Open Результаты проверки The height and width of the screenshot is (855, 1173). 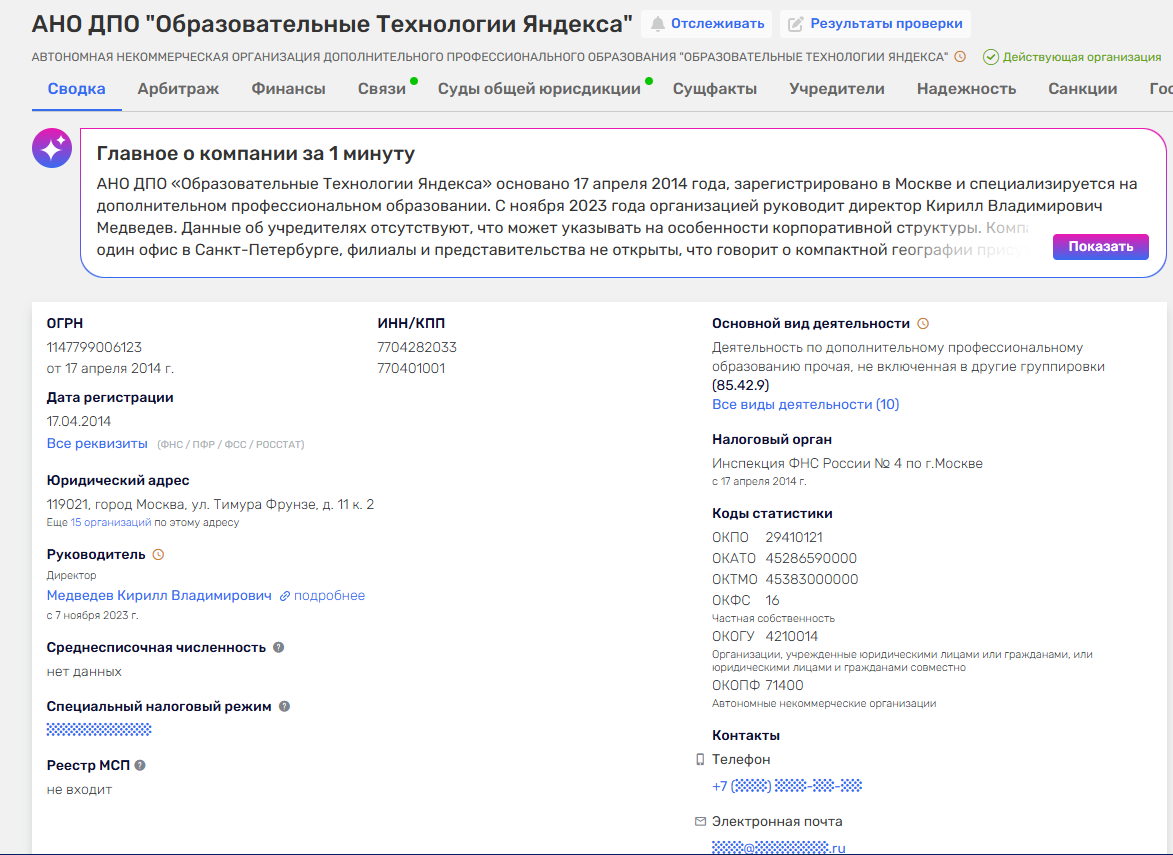[x=875, y=24]
